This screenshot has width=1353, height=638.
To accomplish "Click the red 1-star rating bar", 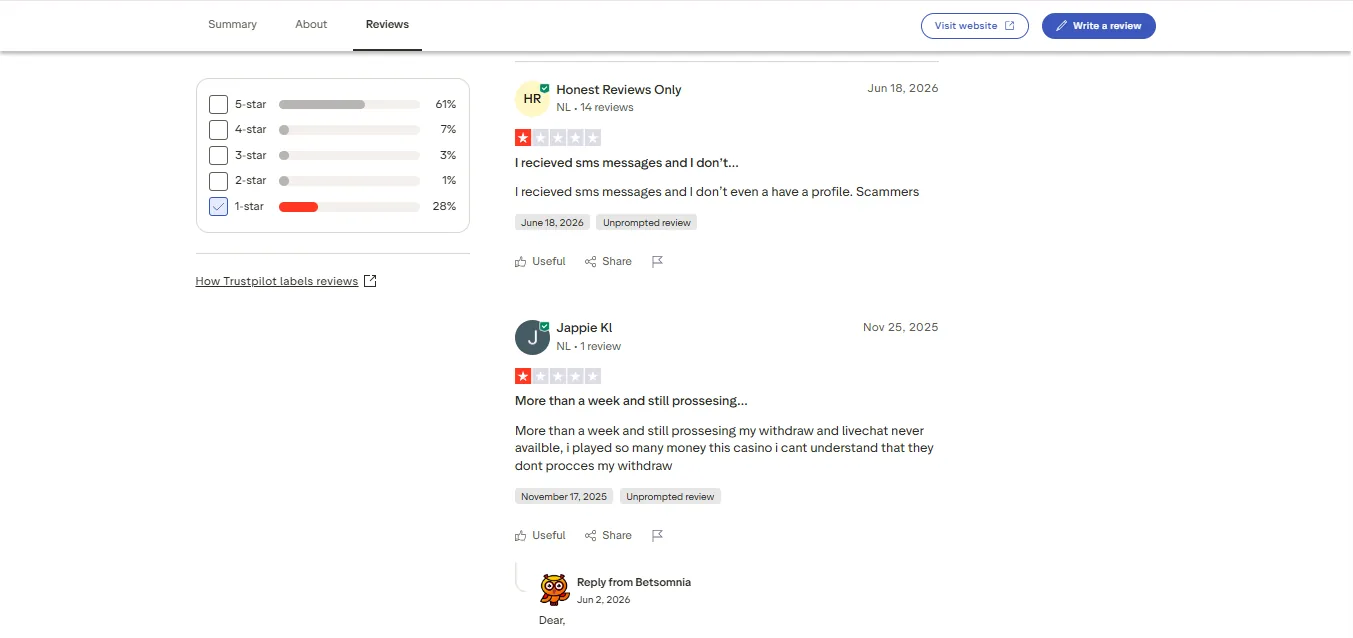I will [298, 207].
